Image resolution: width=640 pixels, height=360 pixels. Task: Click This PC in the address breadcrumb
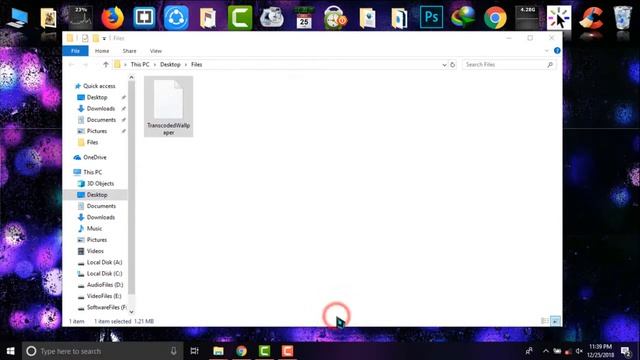(140, 64)
